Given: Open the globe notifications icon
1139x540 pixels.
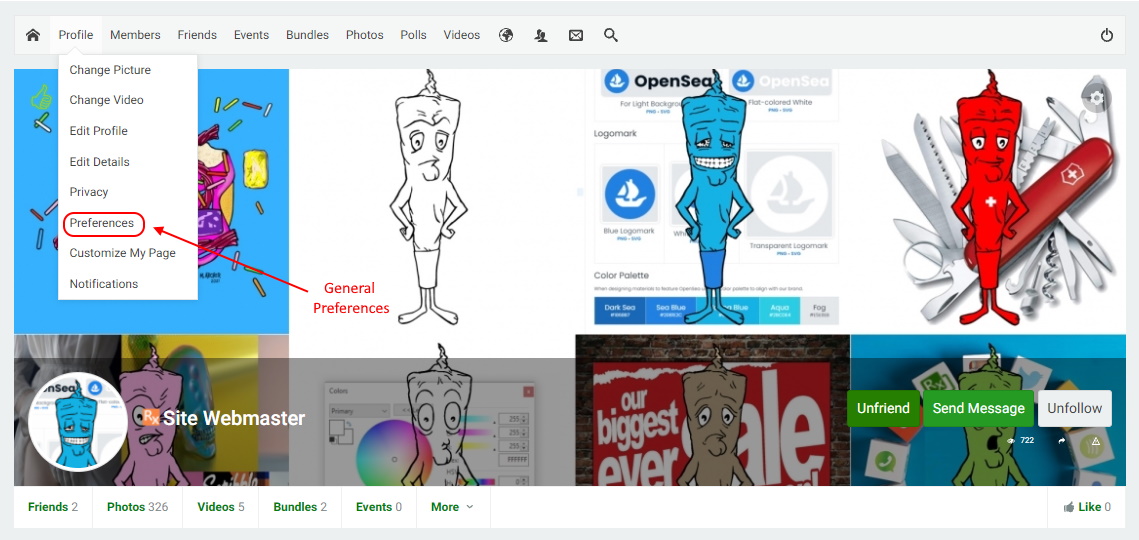Looking at the screenshot, I should click(x=506, y=35).
